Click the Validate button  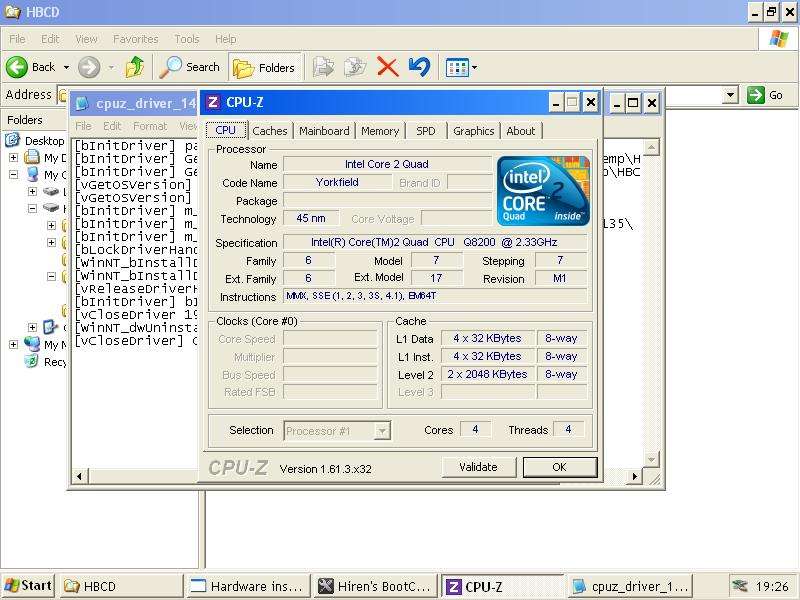(478, 467)
